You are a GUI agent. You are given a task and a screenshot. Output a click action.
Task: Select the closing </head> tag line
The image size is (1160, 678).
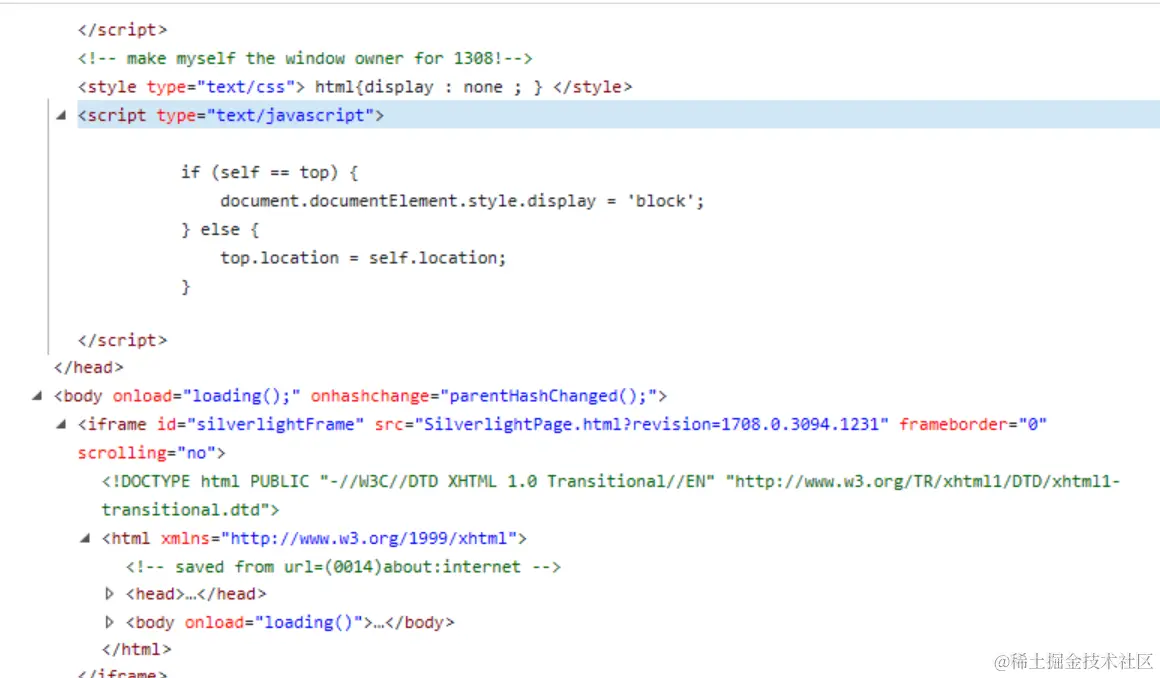[x=89, y=367]
